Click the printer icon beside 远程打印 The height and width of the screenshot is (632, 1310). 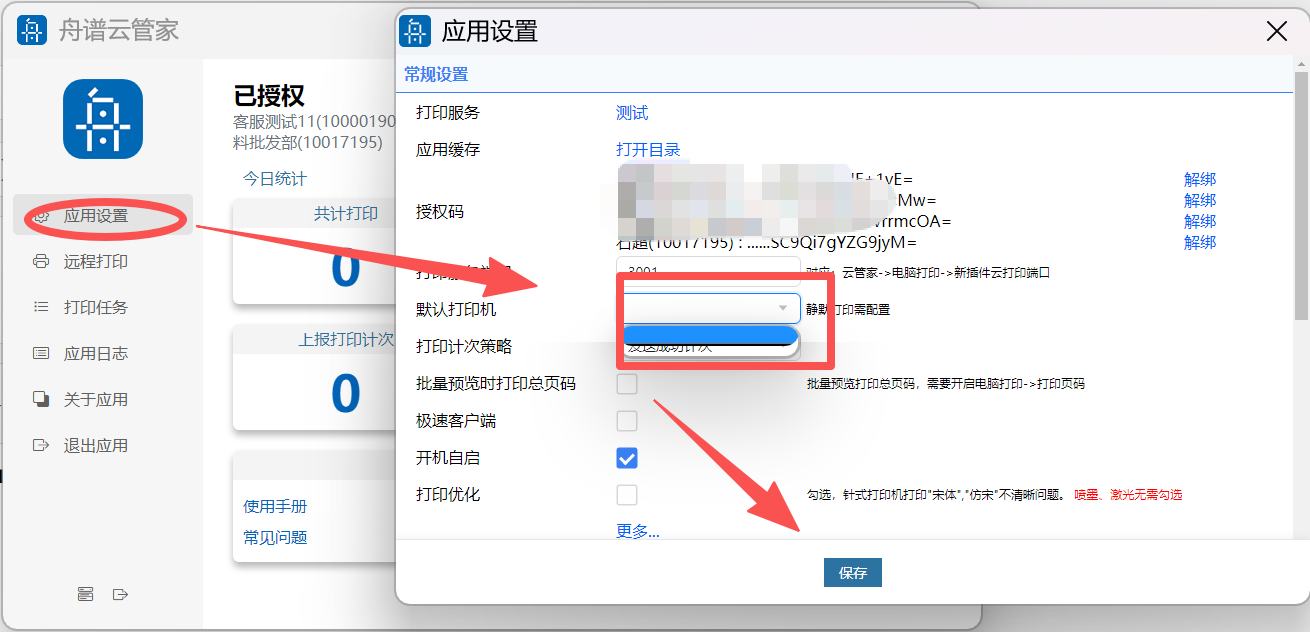click(41, 262)
